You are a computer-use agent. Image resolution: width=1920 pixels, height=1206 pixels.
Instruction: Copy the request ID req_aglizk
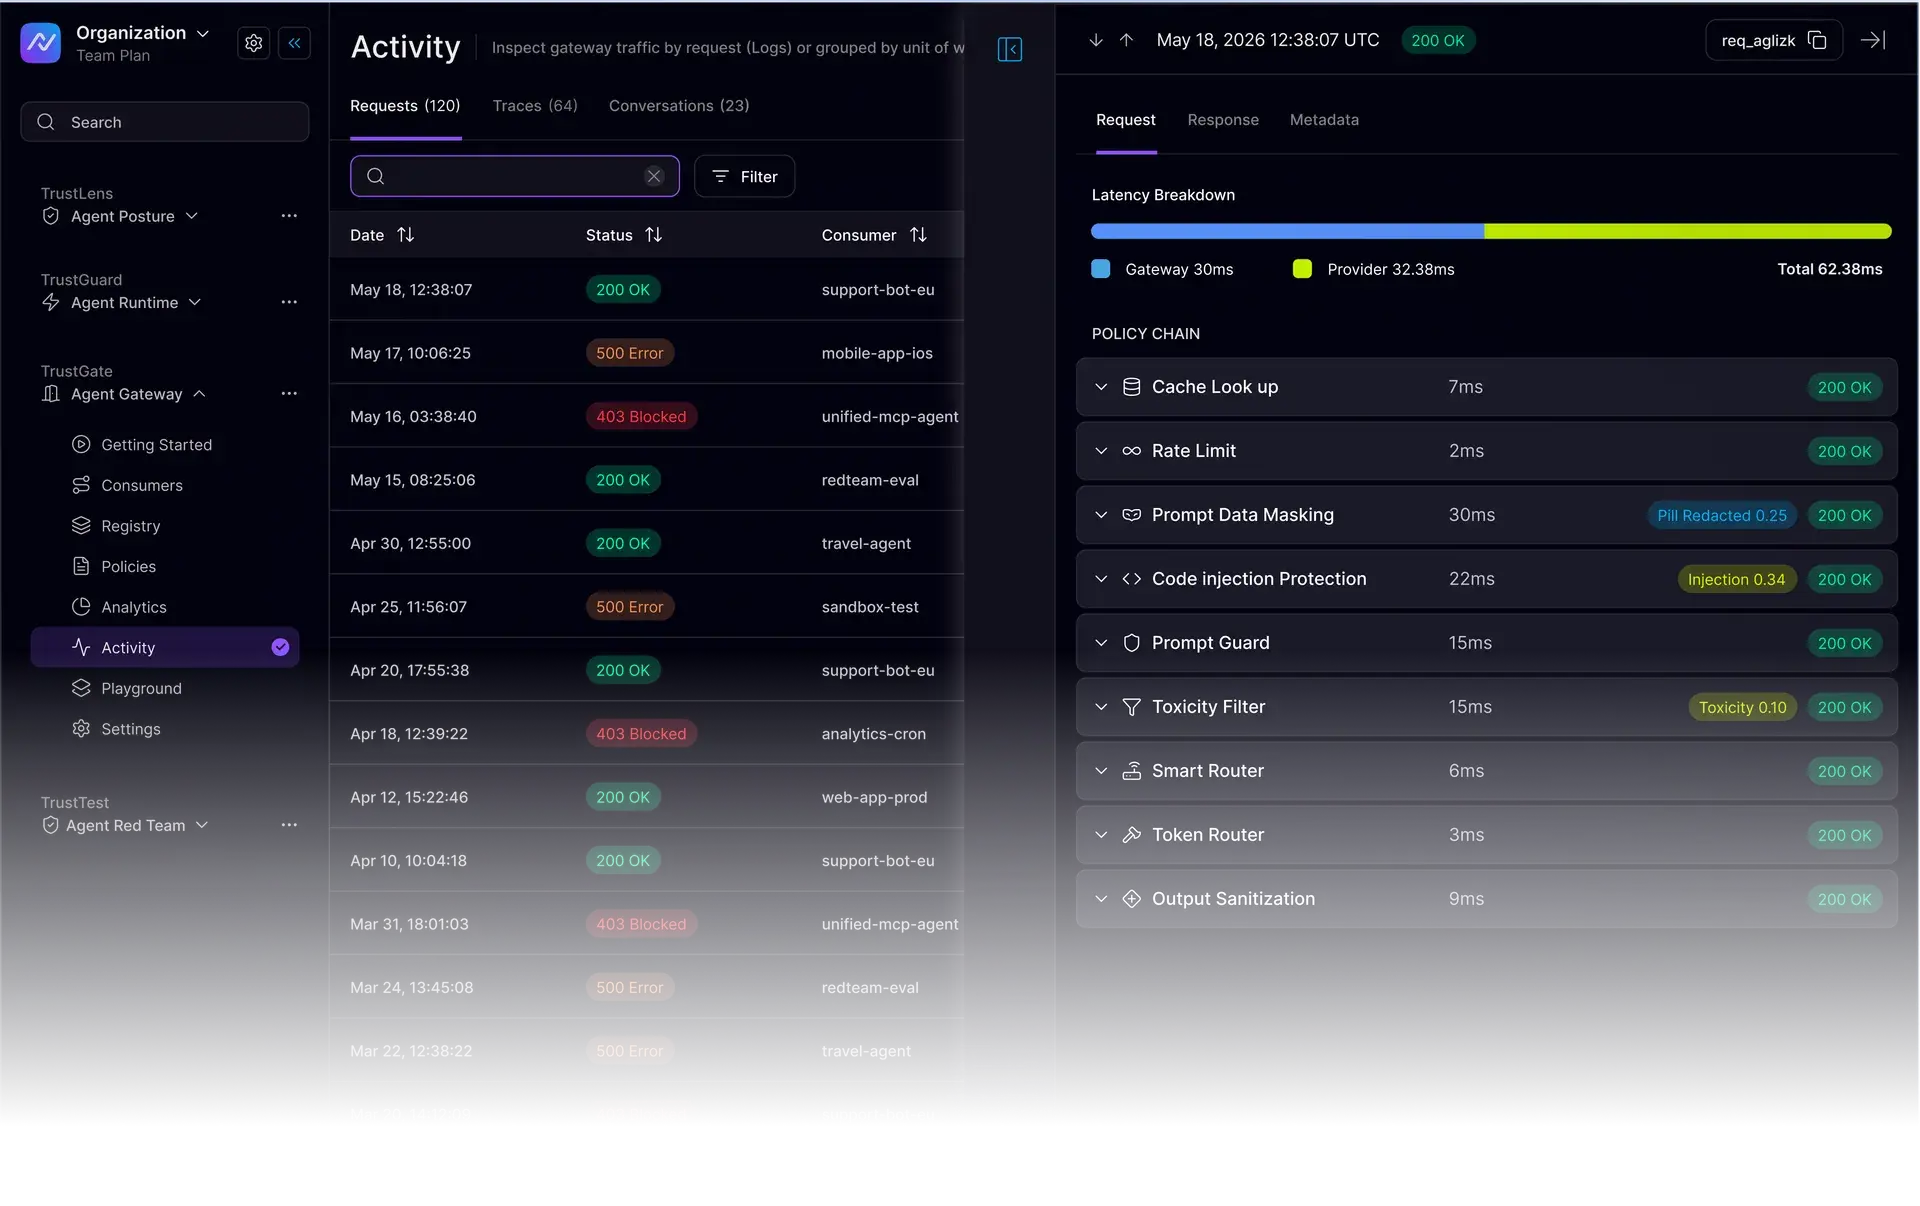click(x=1817, y=40)
